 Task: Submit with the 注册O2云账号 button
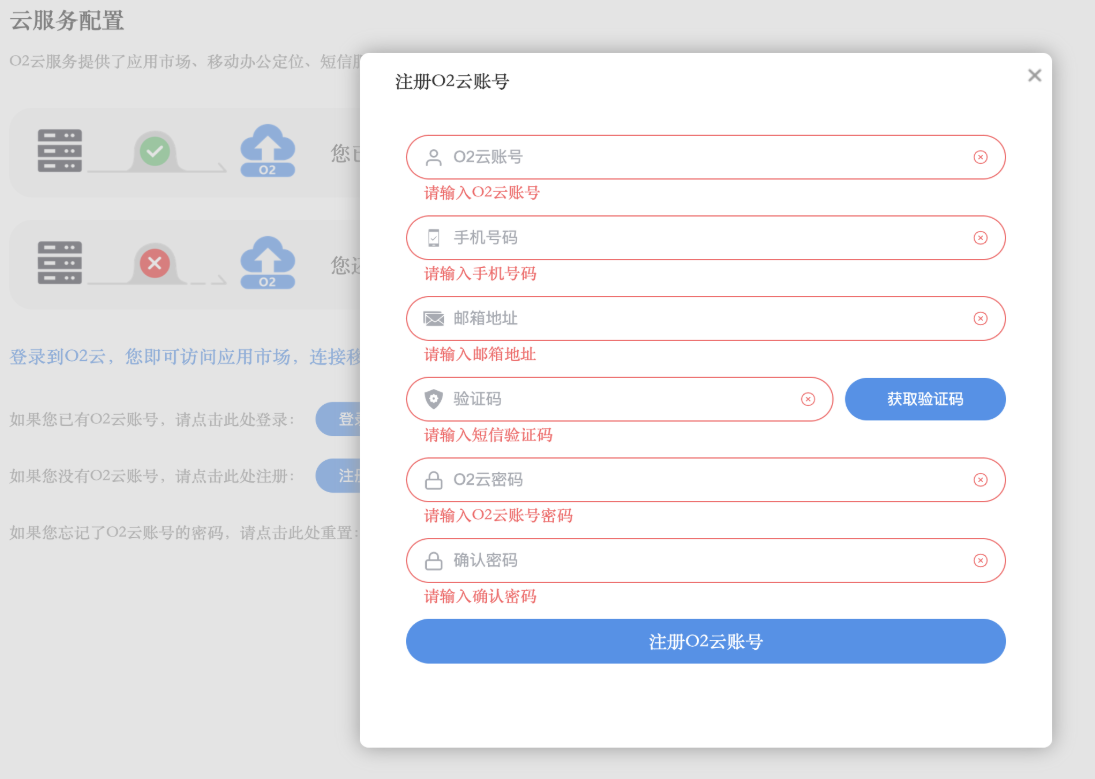705,642
